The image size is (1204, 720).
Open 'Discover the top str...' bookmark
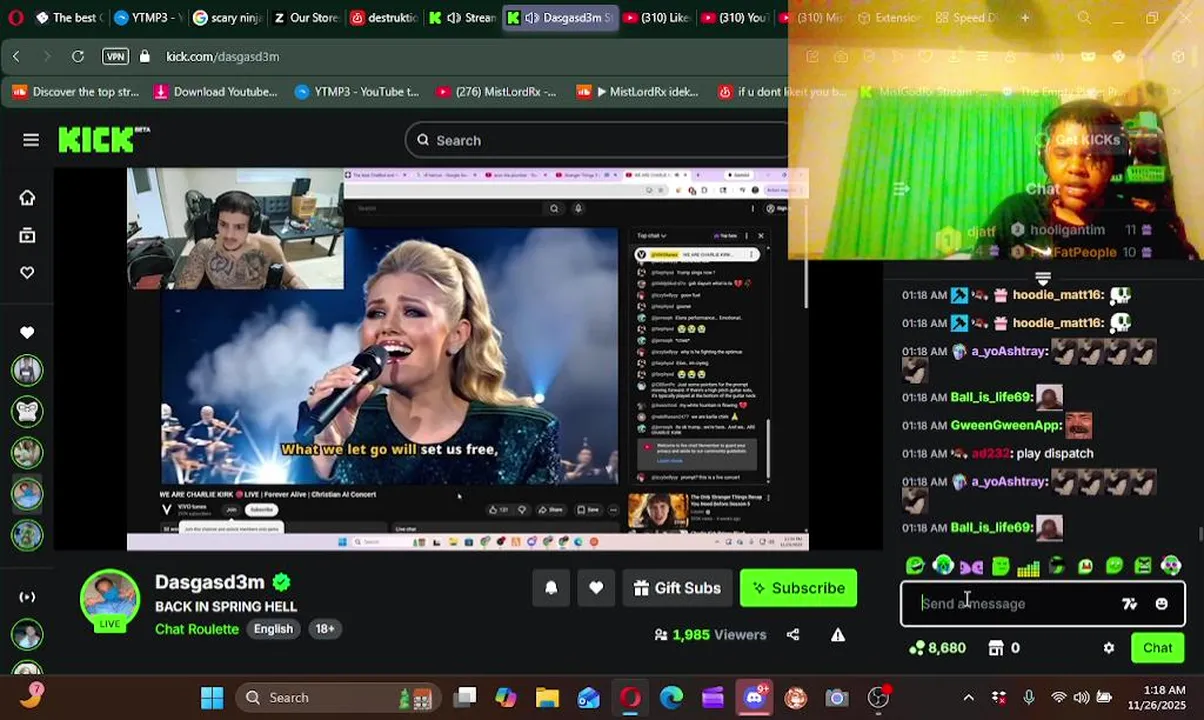click(75, 92)
